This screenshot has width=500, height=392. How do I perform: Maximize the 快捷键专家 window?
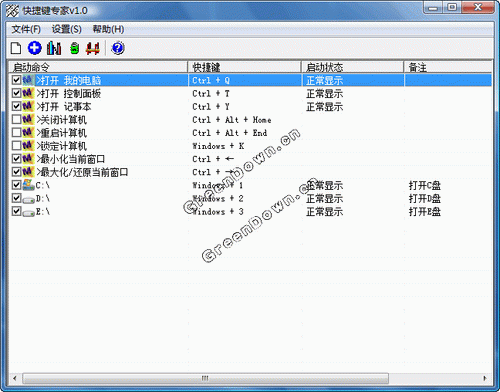452,8
